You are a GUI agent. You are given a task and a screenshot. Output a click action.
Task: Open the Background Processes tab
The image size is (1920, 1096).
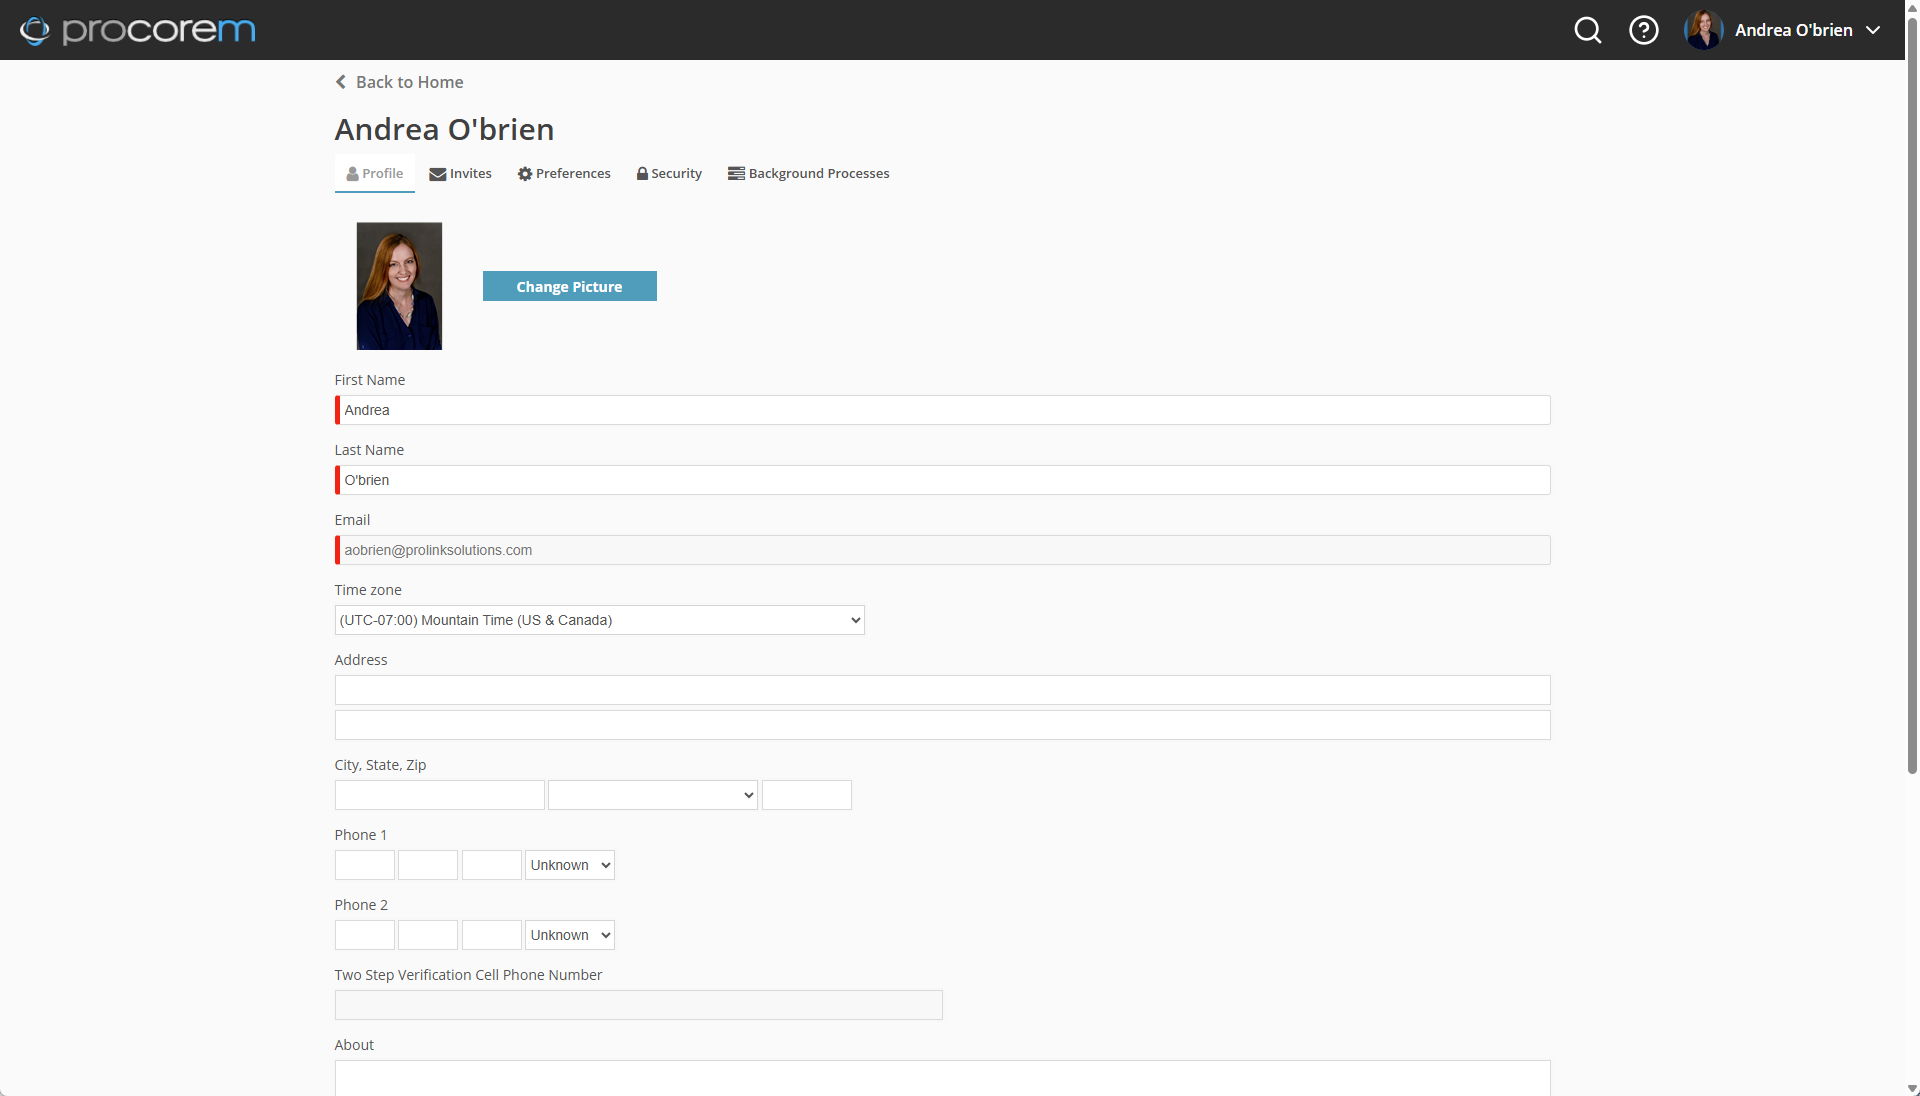(x=808, y=173)
